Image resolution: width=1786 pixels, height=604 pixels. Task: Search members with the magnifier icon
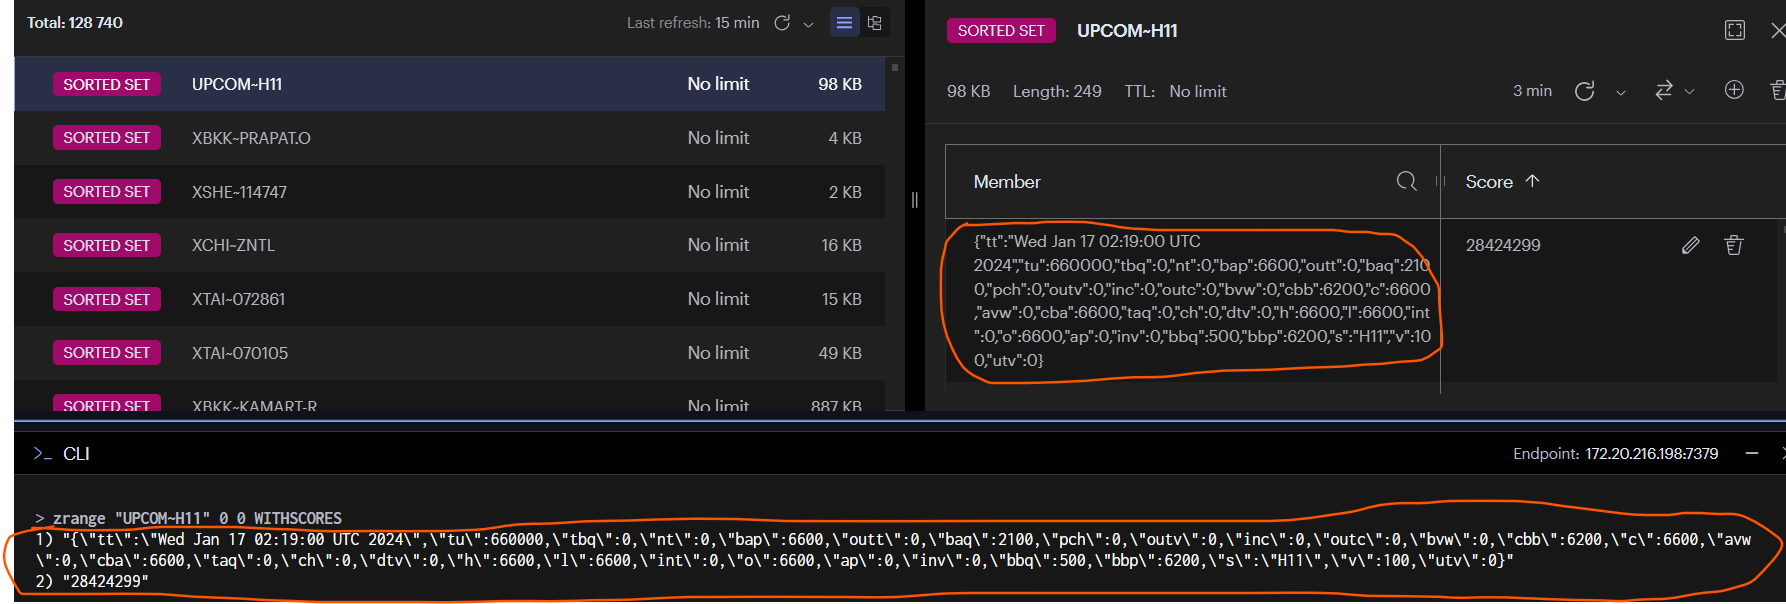(x=1406, y=181)
